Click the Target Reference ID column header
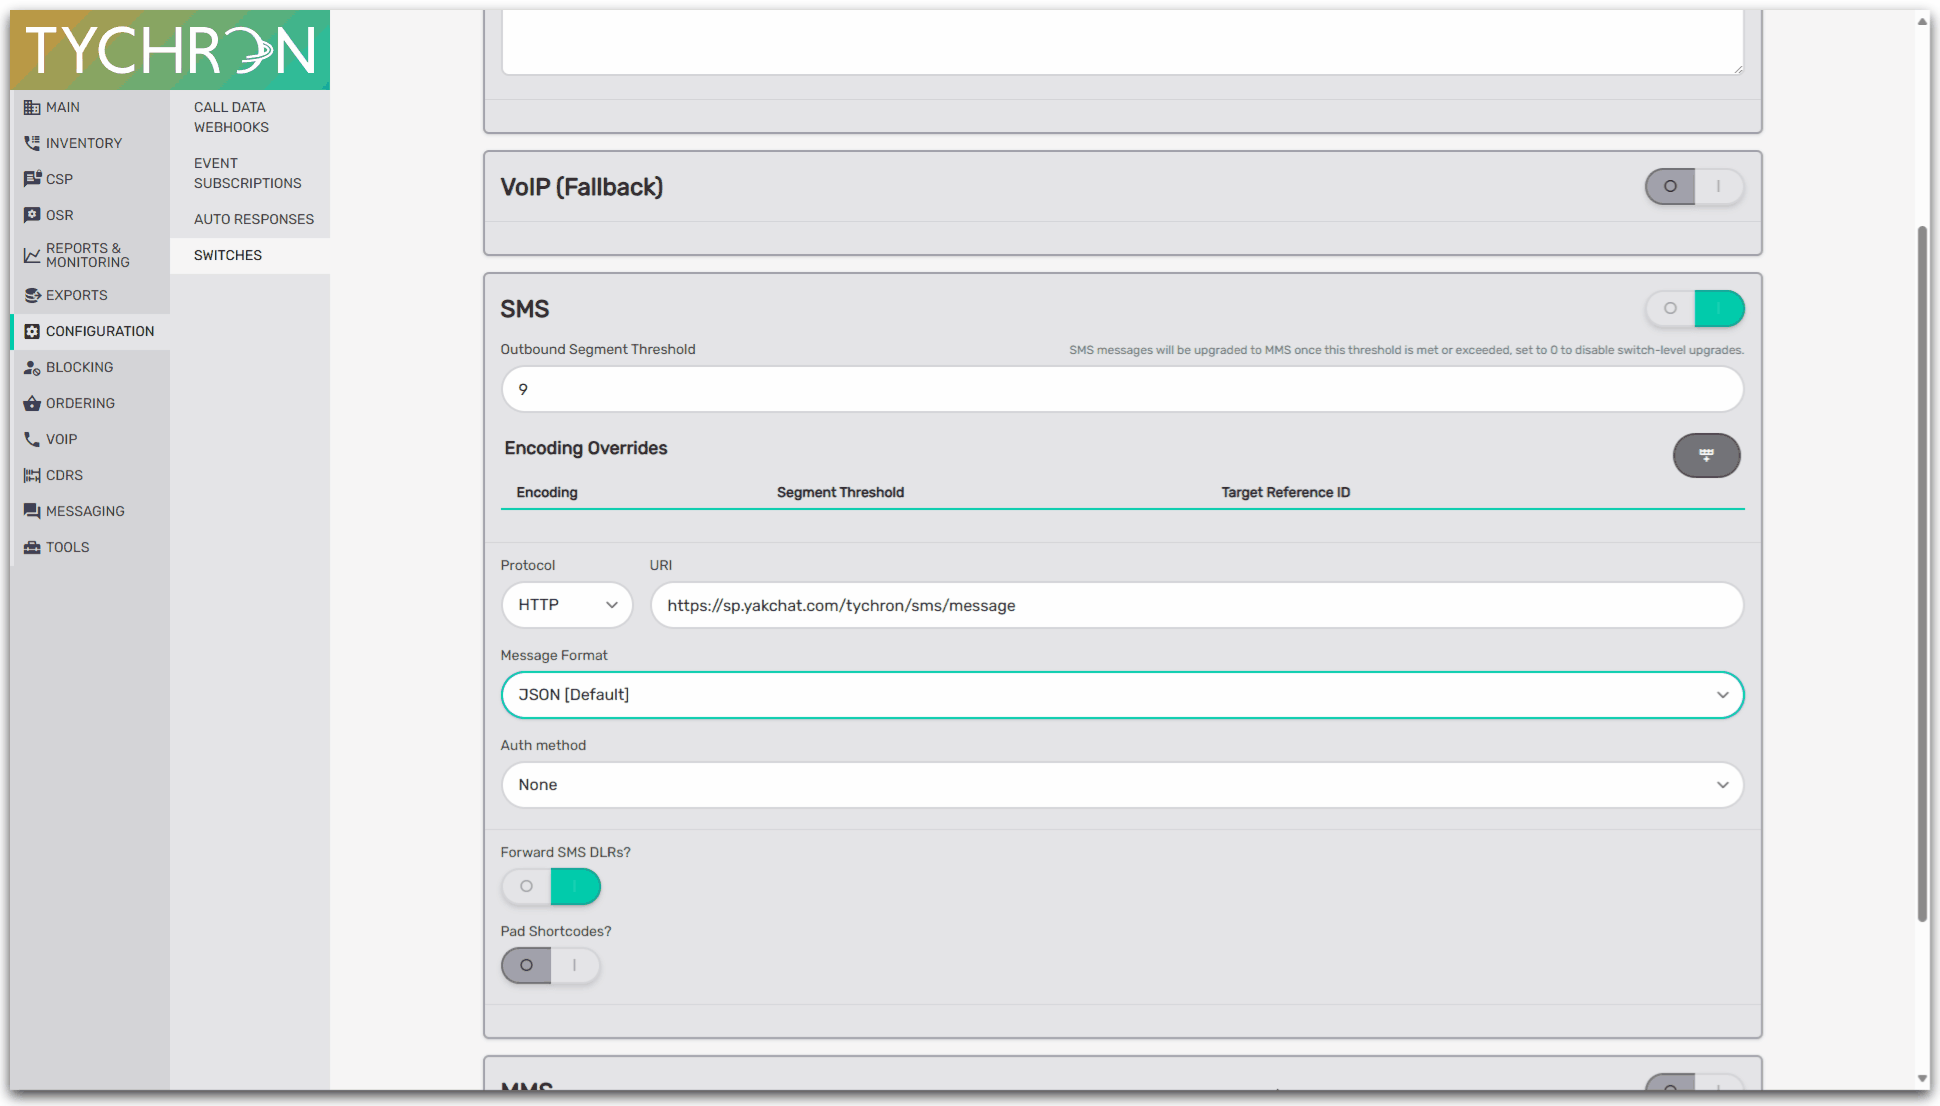Viewport: 1940px width, 1106px height. [1285, 492]
